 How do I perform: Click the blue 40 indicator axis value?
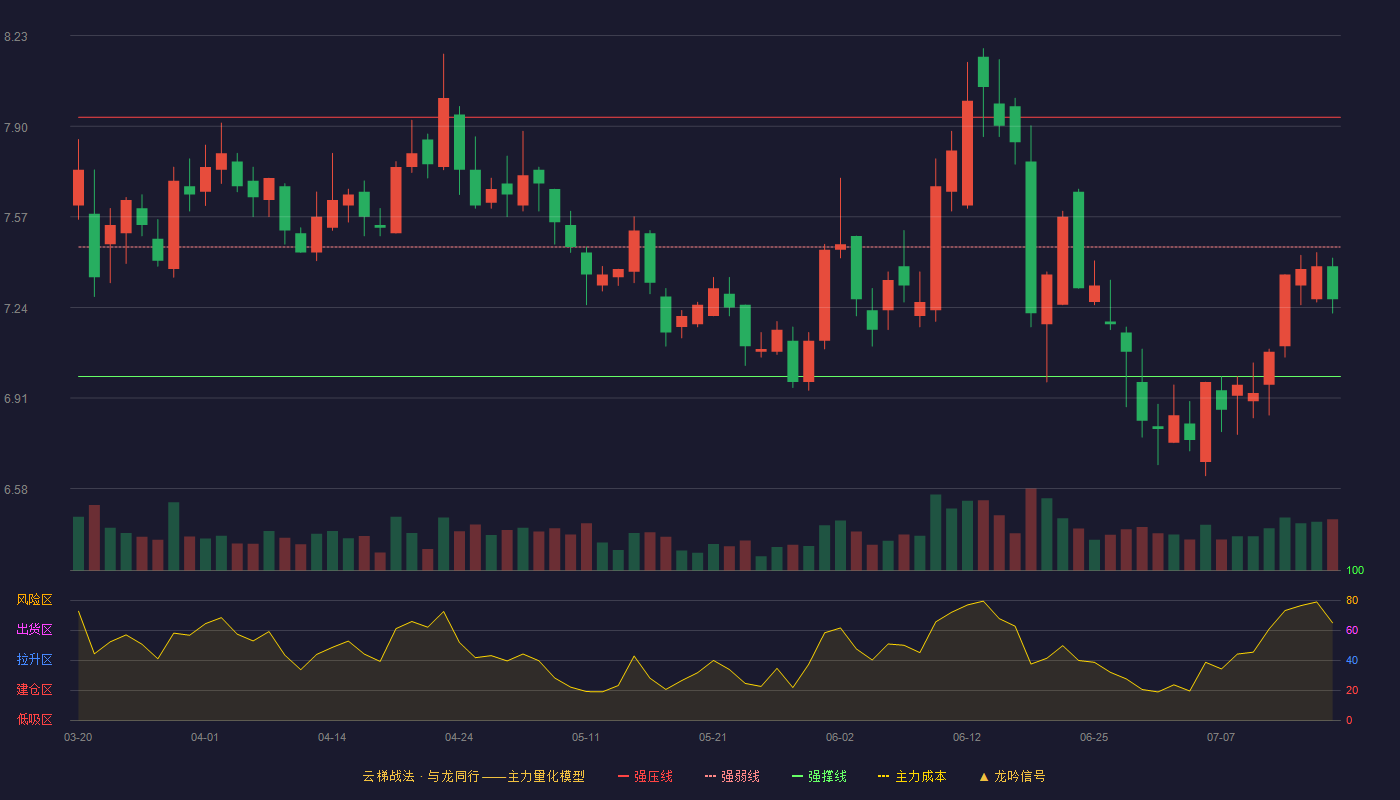click(x=1352, y=660)
